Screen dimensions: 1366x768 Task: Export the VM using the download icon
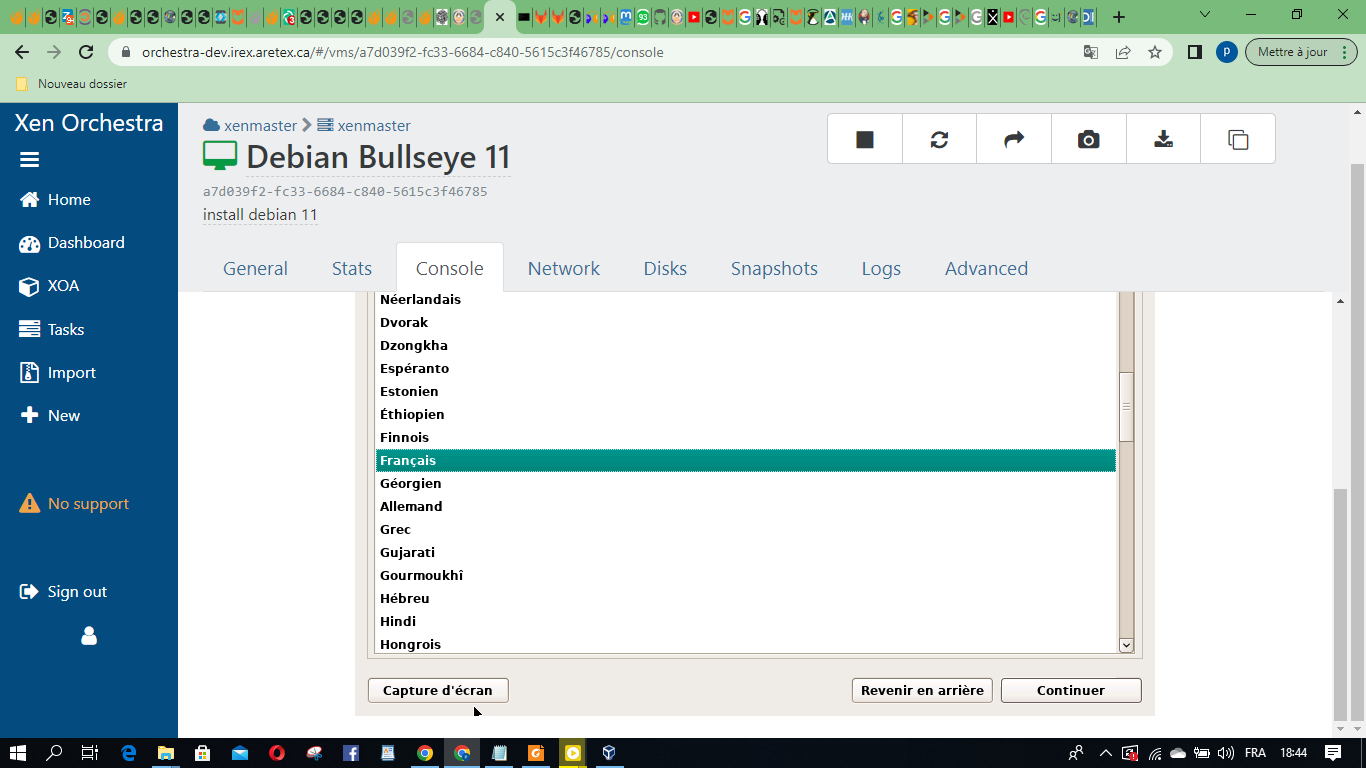[1163, 139]
